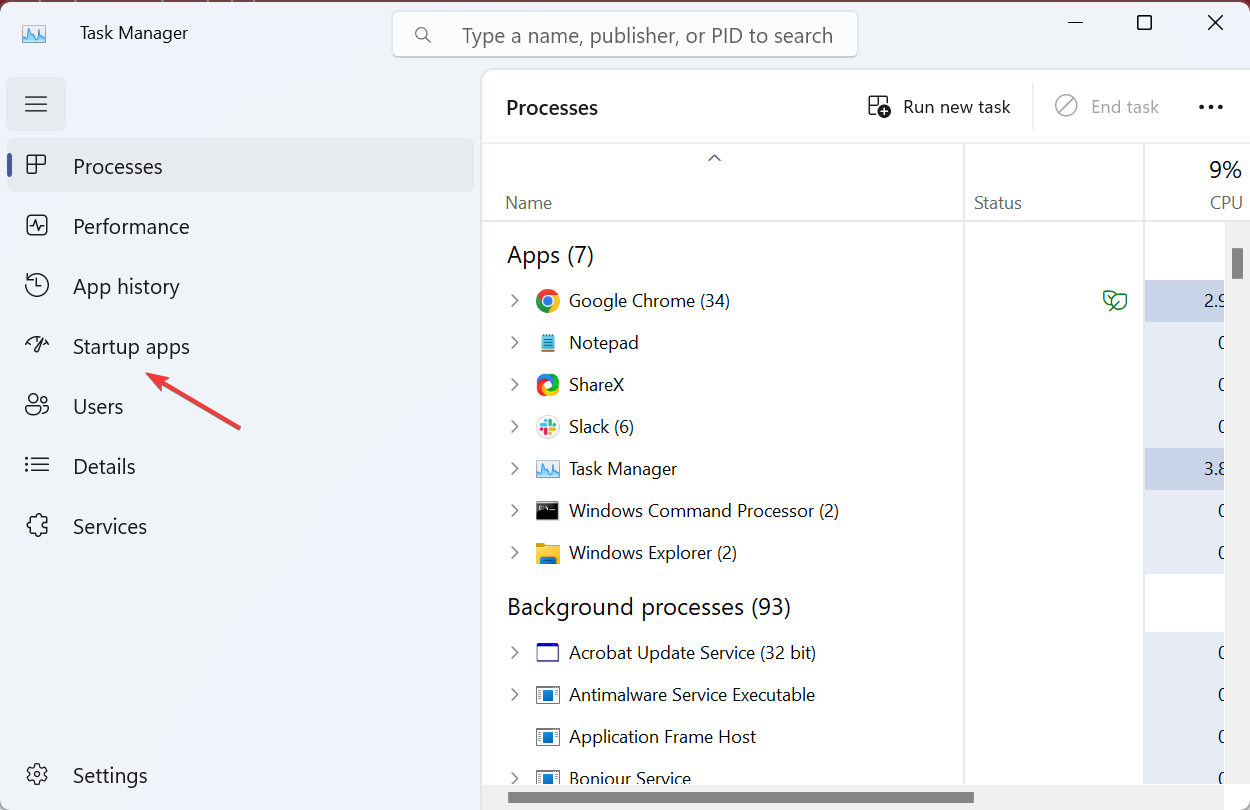Image resolution: width=1250 pixels, height=810 pixels.
Task: Click Run new task button
Action: click(939, 107)
